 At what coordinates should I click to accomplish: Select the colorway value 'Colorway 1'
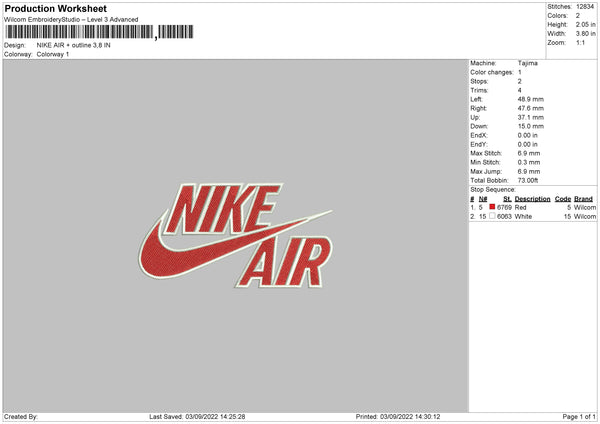[53, 54]
